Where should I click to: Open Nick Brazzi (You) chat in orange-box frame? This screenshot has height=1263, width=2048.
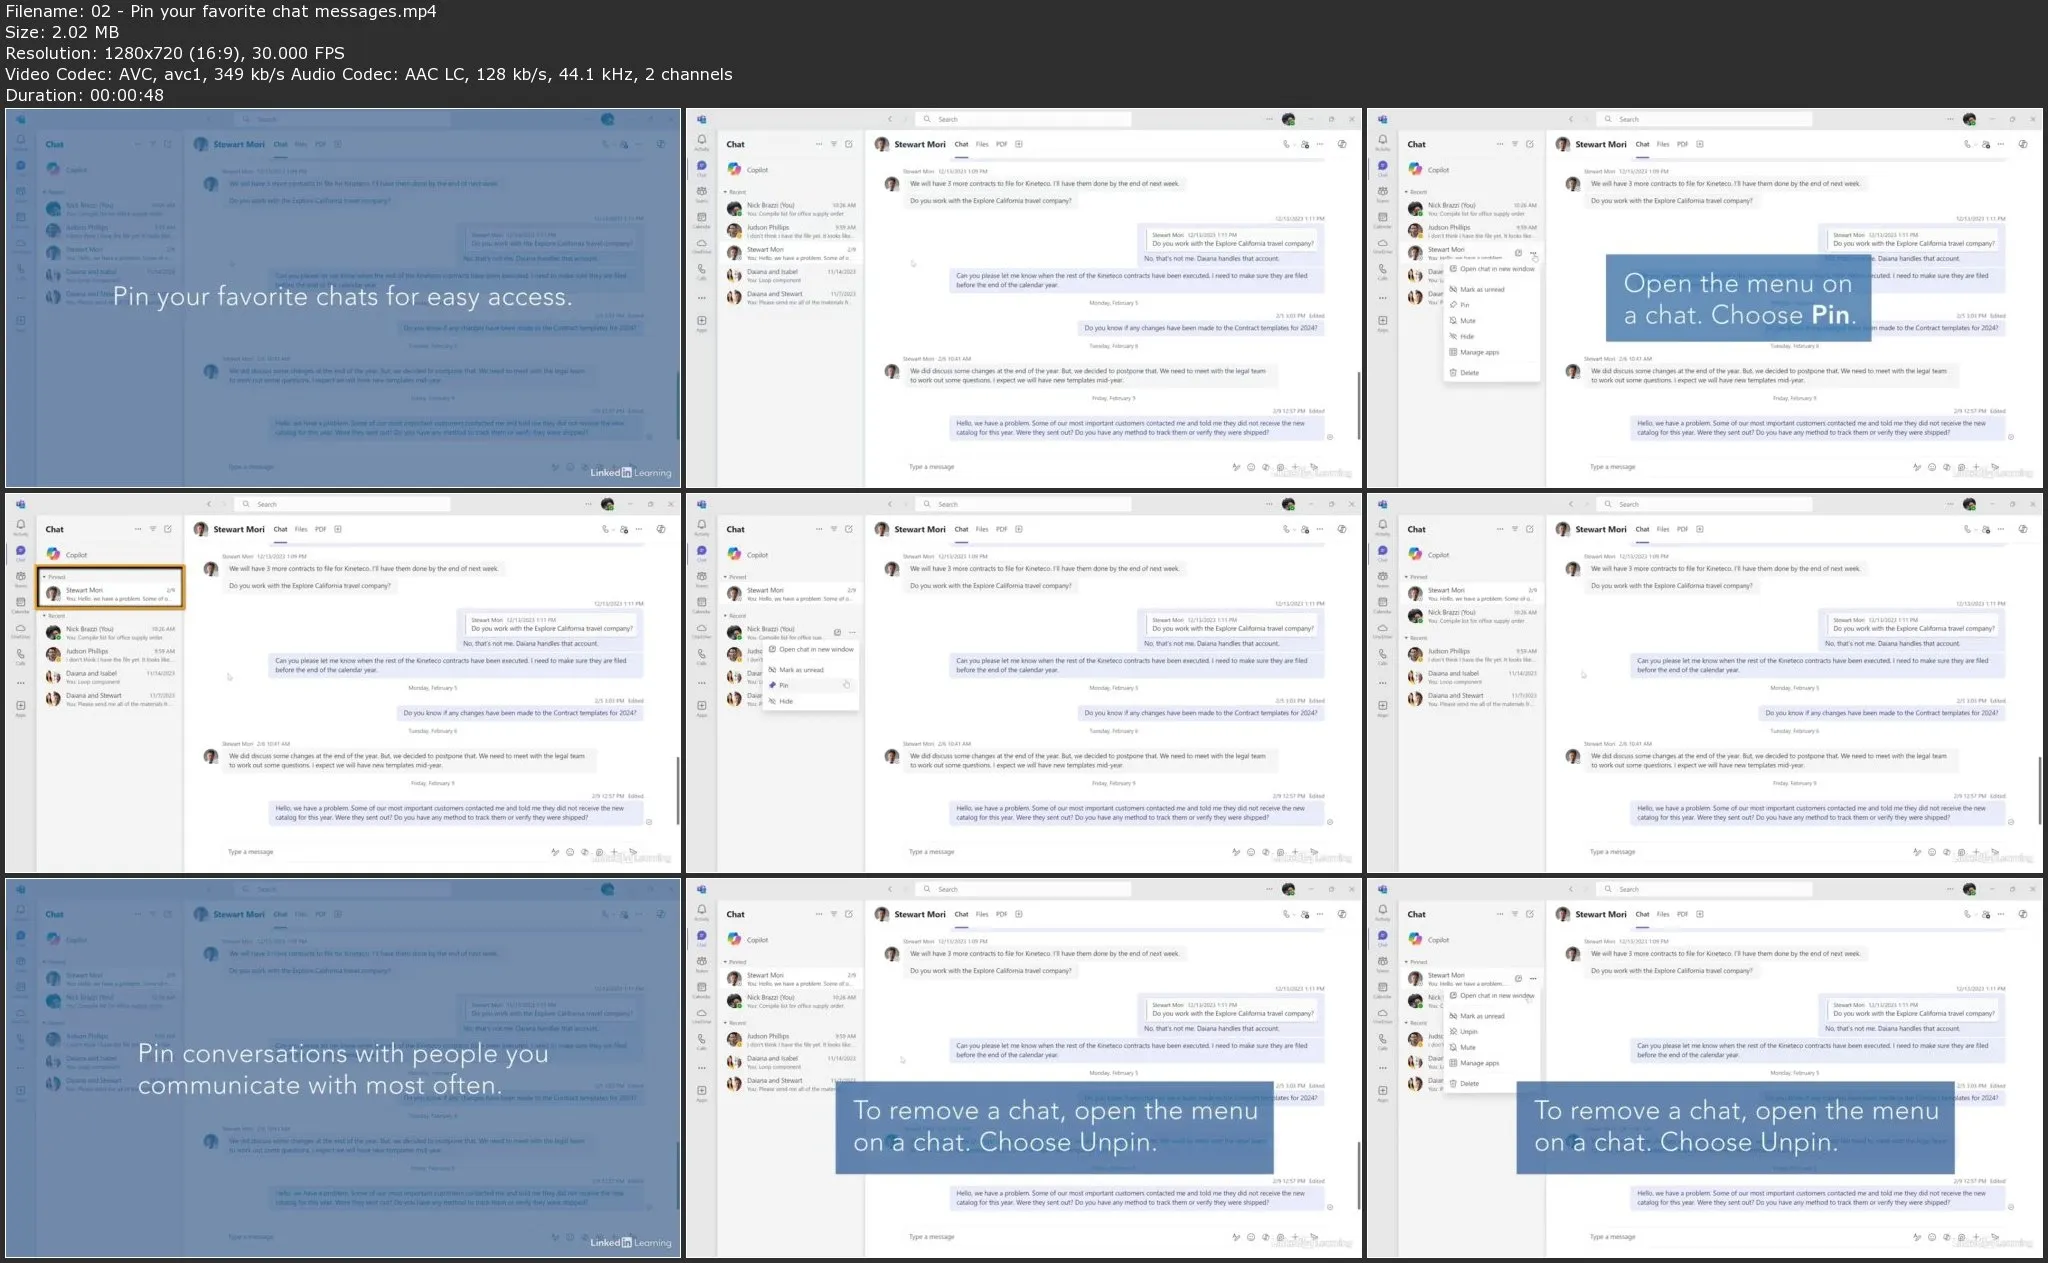click(110, 633)
